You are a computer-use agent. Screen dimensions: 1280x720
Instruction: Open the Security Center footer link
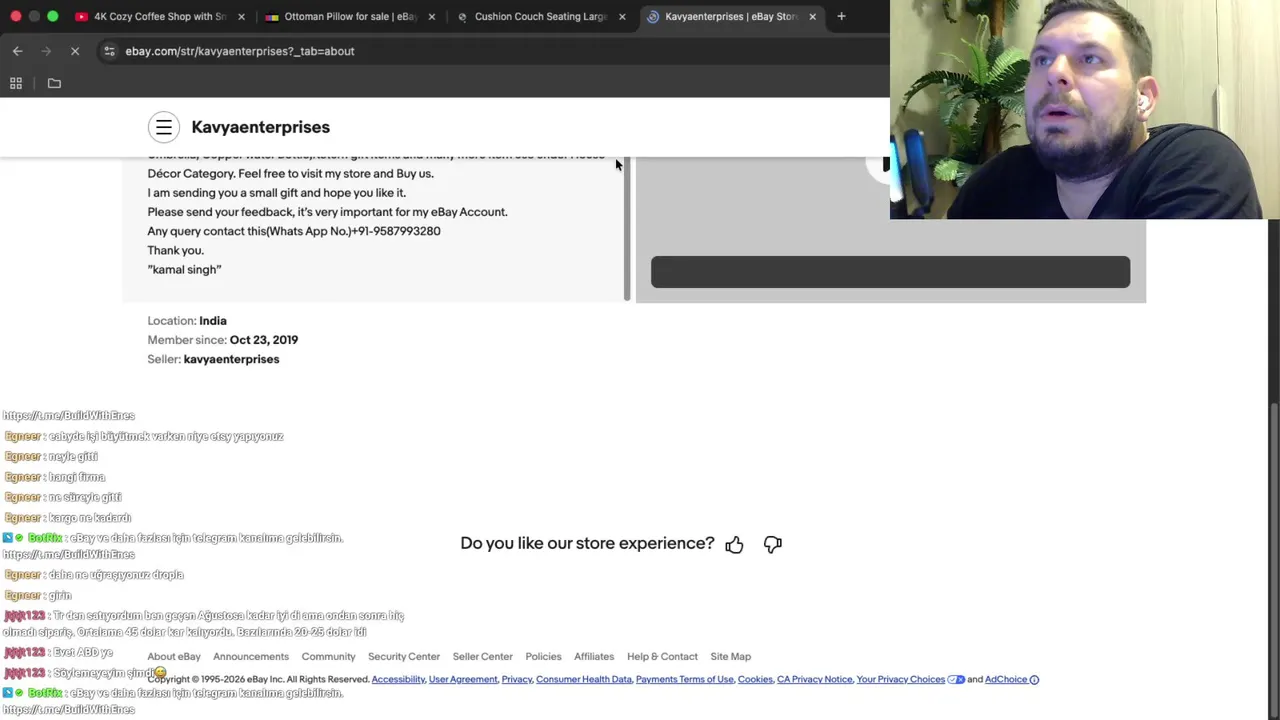coord(404,657)
